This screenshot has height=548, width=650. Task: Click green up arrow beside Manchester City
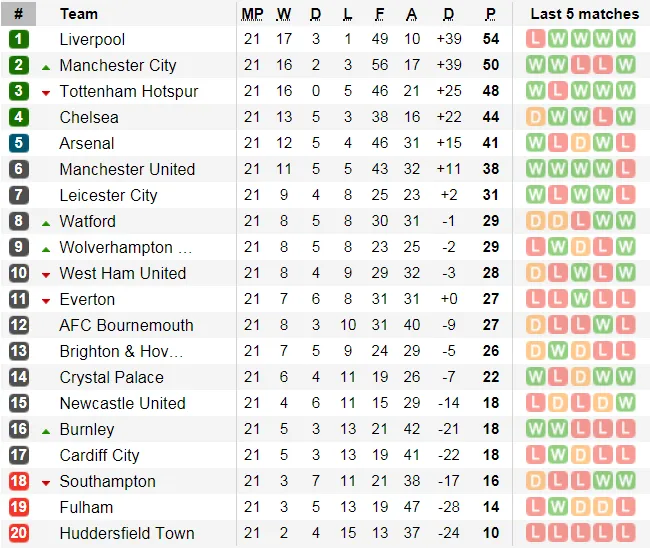[46, 66]
